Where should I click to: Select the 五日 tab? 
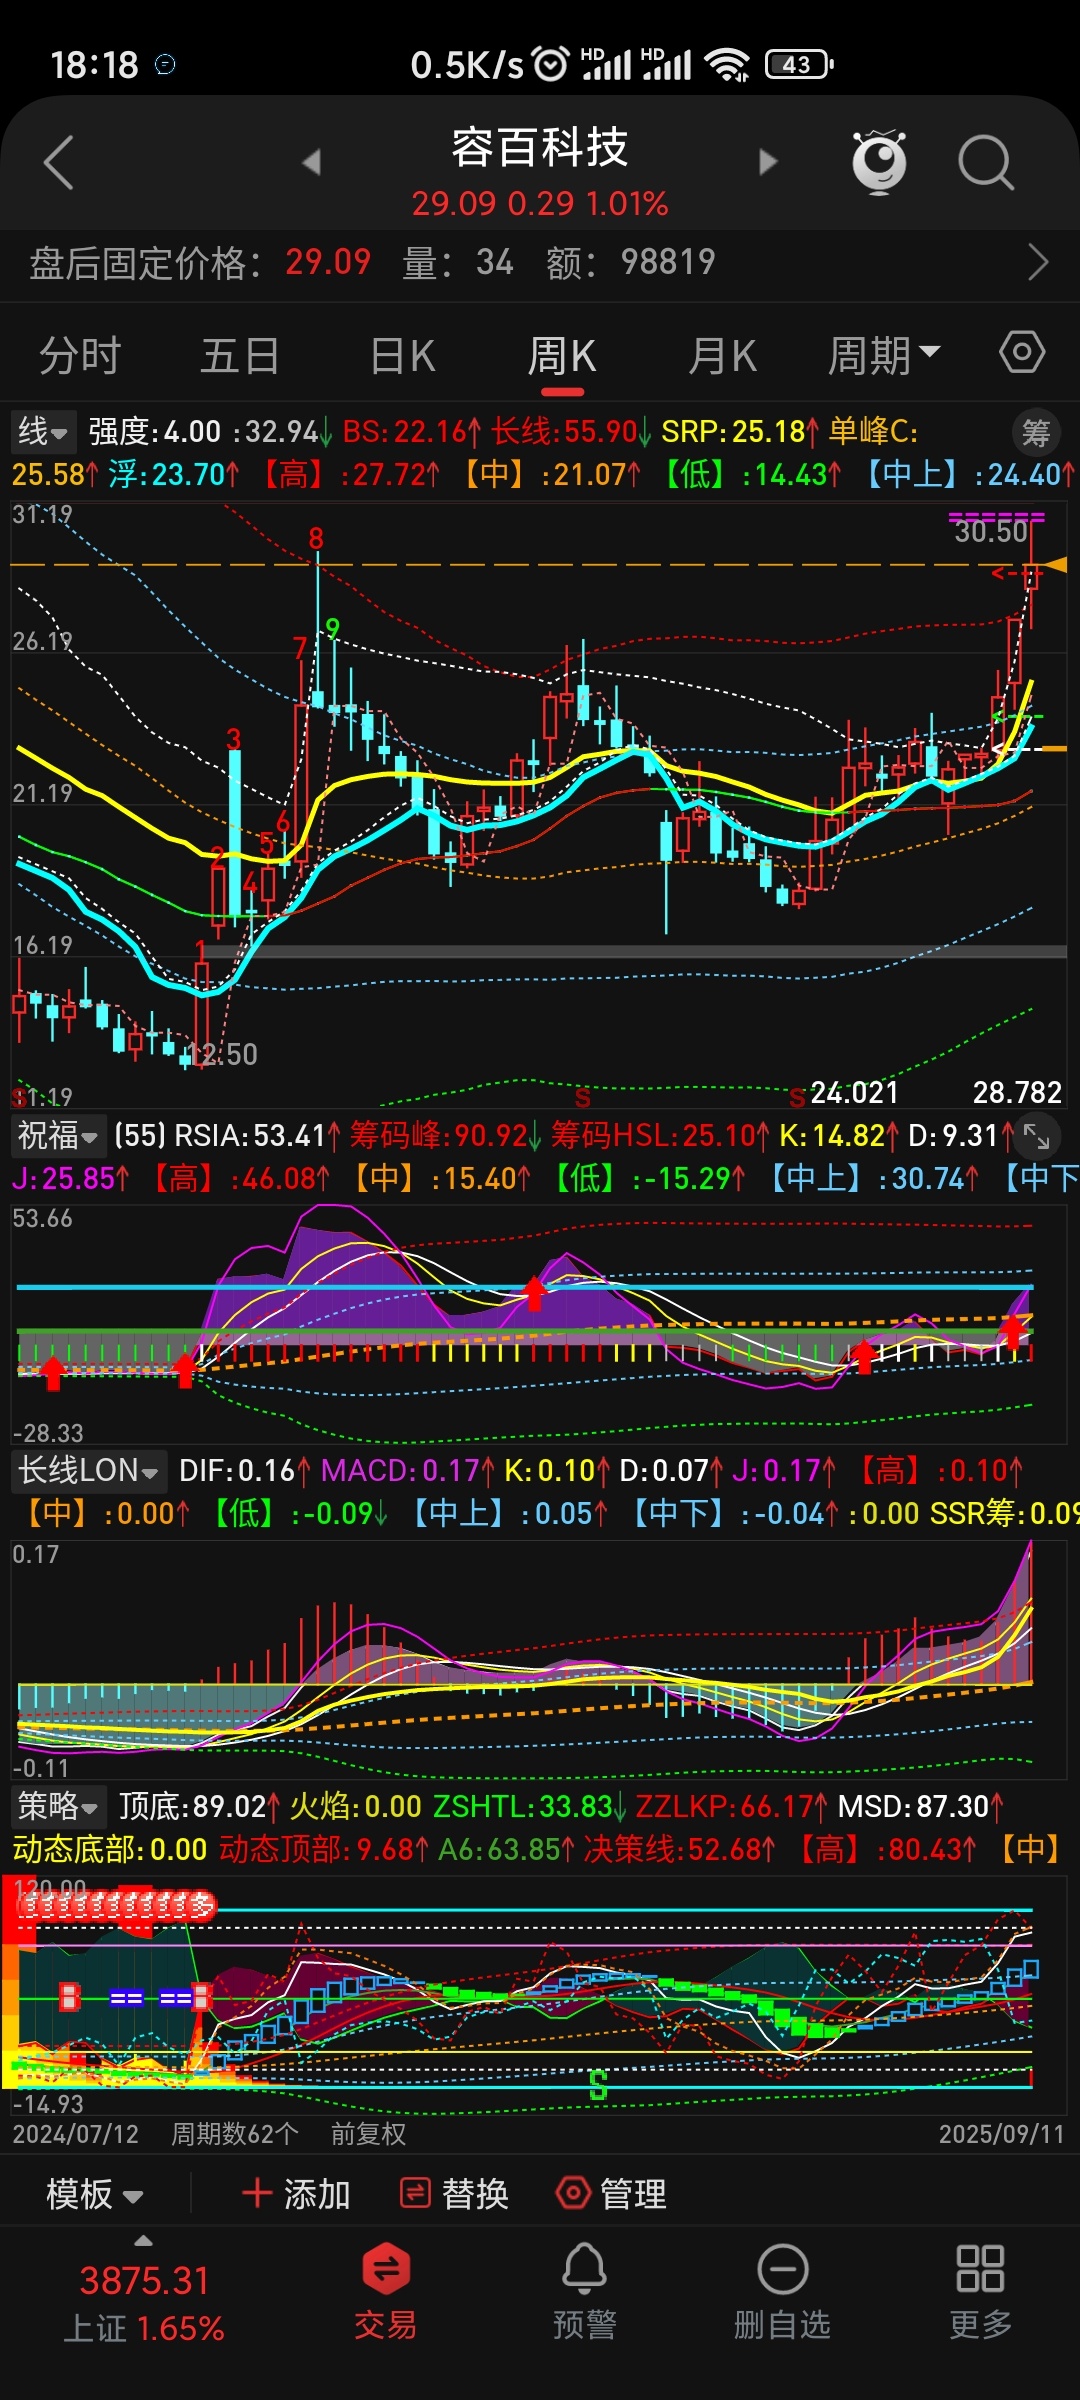[240, 356]
